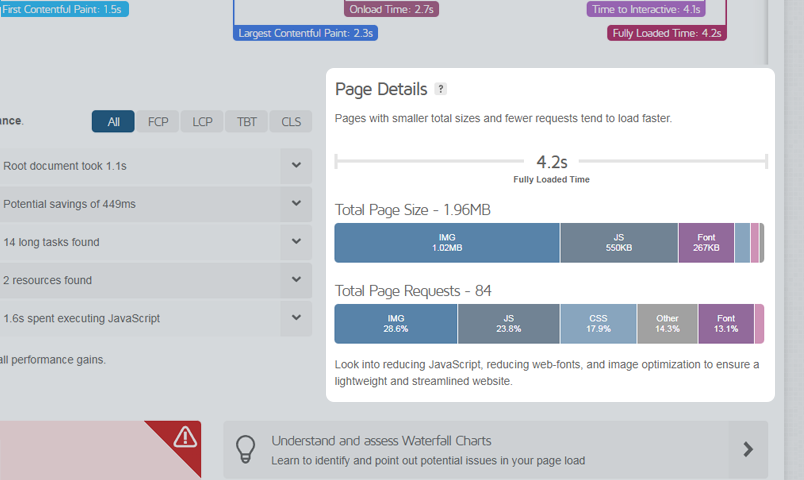Click the IMG 1.02MB page size segment
Viewport: 804px width, 480px height.
point(447,243)
